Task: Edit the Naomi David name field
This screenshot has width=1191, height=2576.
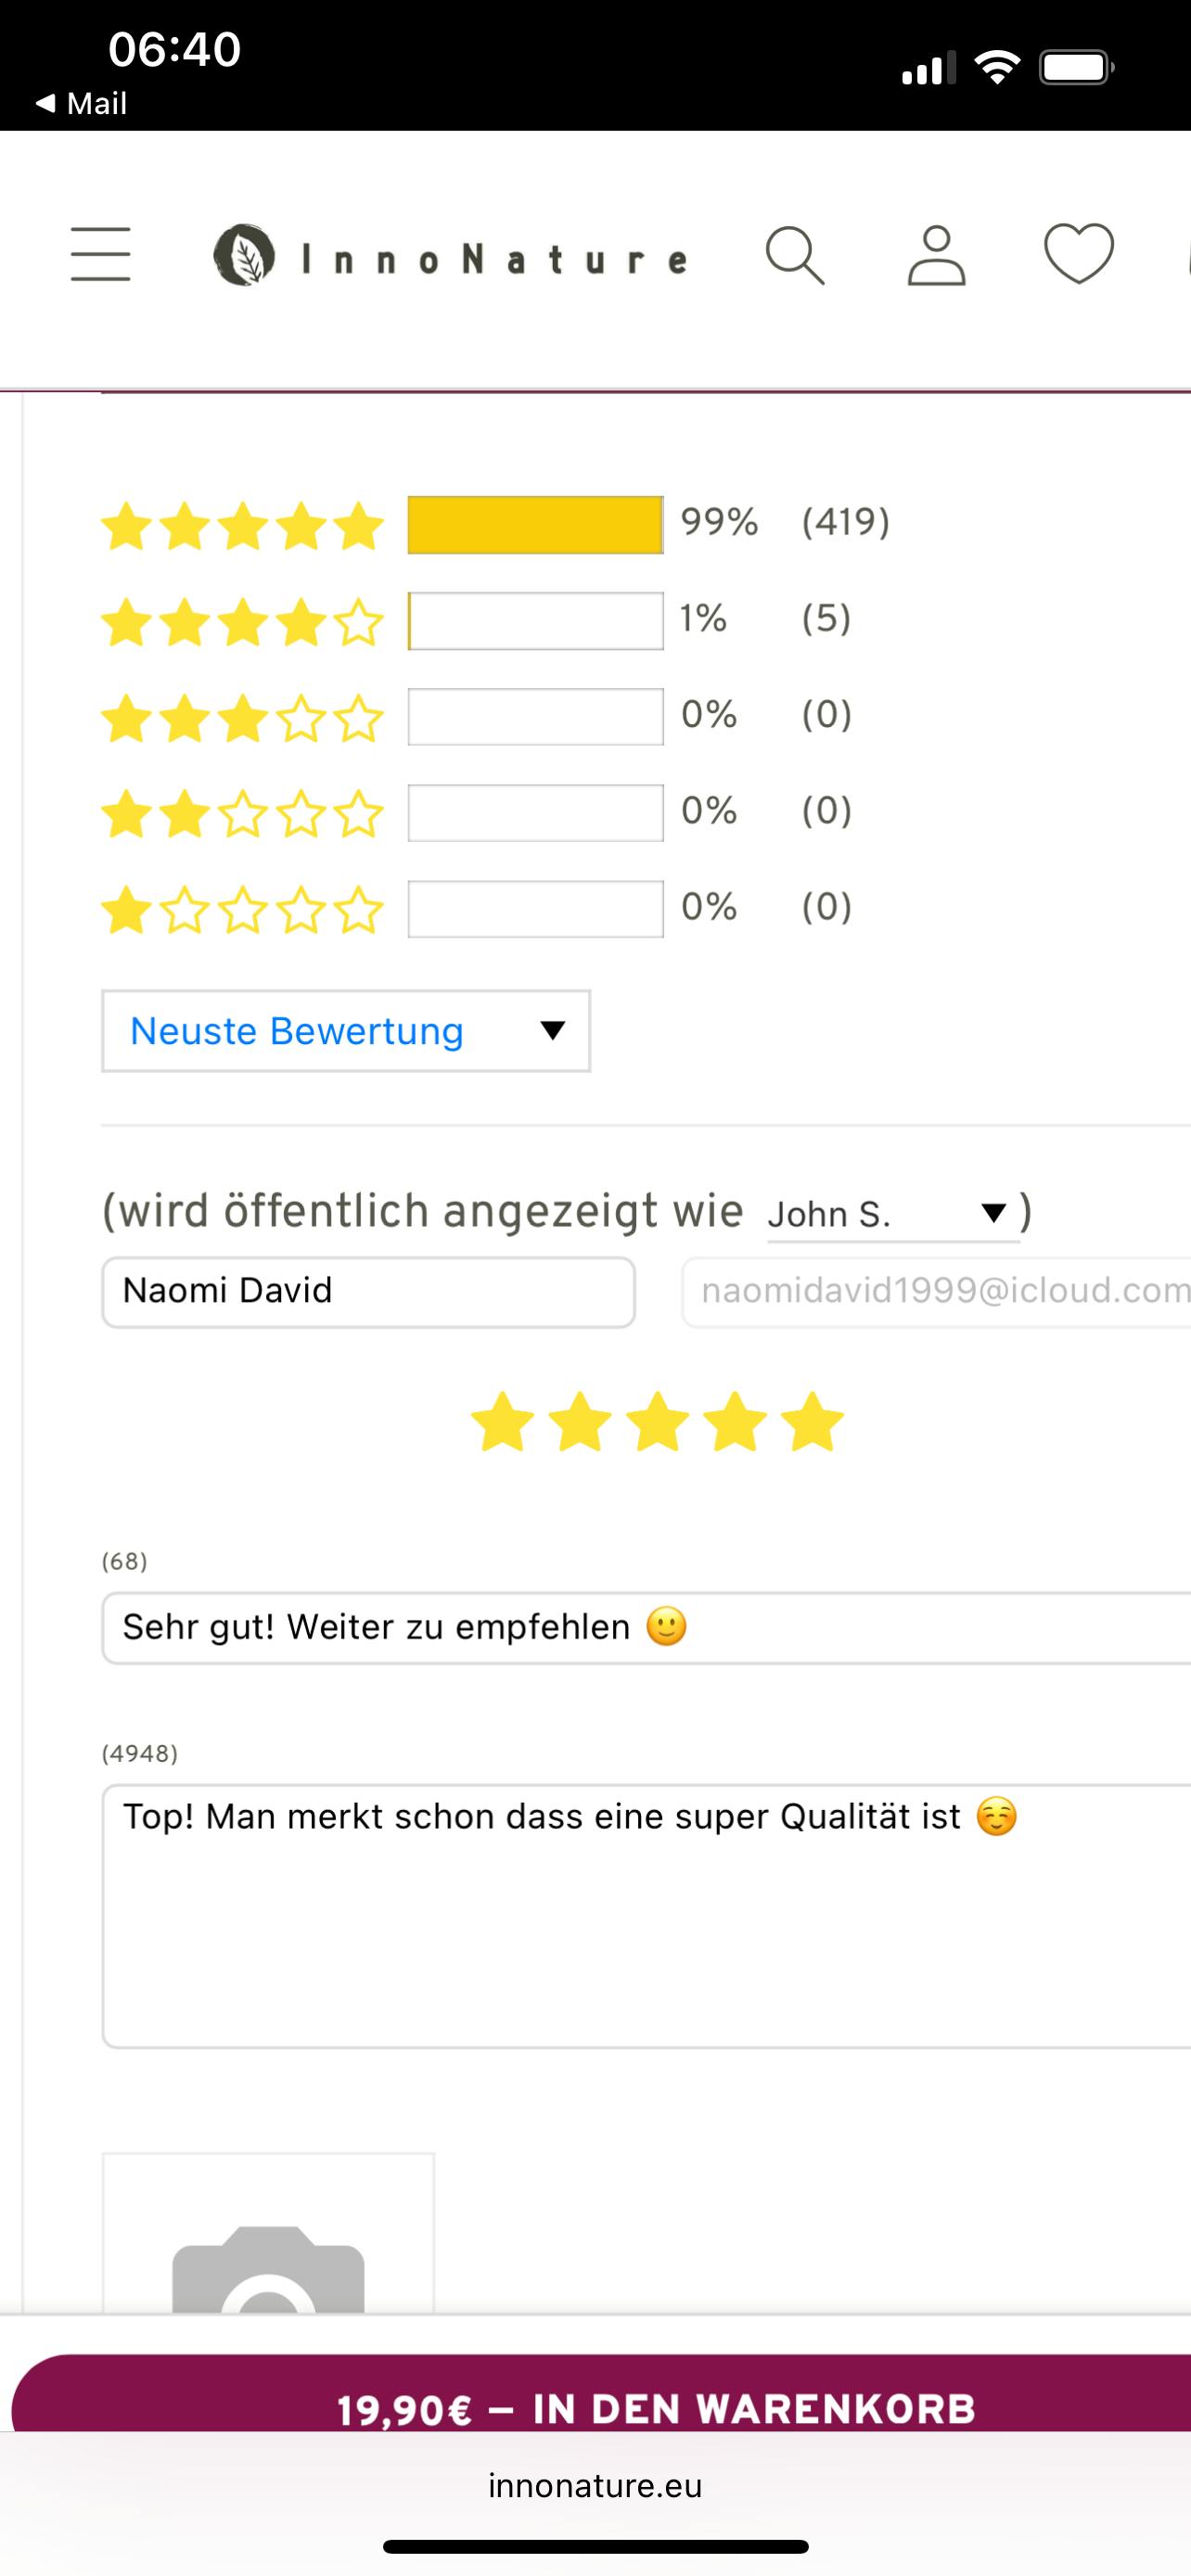Action: [x=368, y=1291]
